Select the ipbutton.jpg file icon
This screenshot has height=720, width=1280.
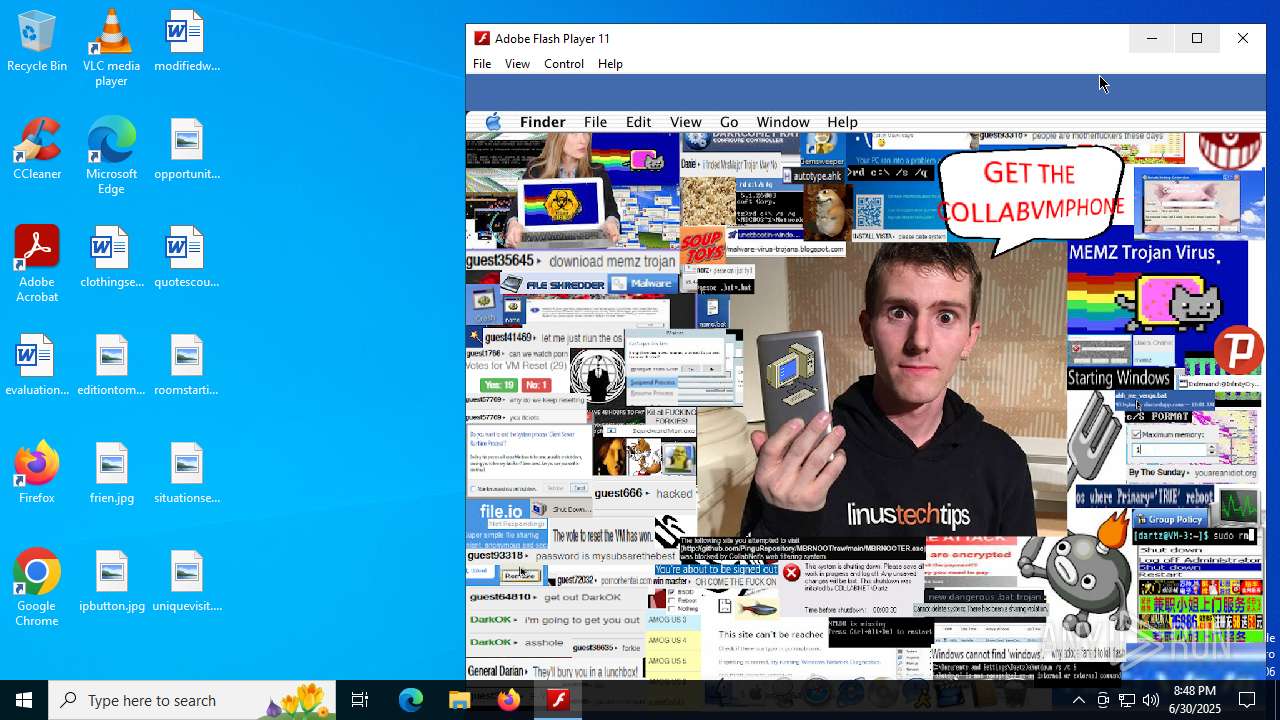click(111, 582)
